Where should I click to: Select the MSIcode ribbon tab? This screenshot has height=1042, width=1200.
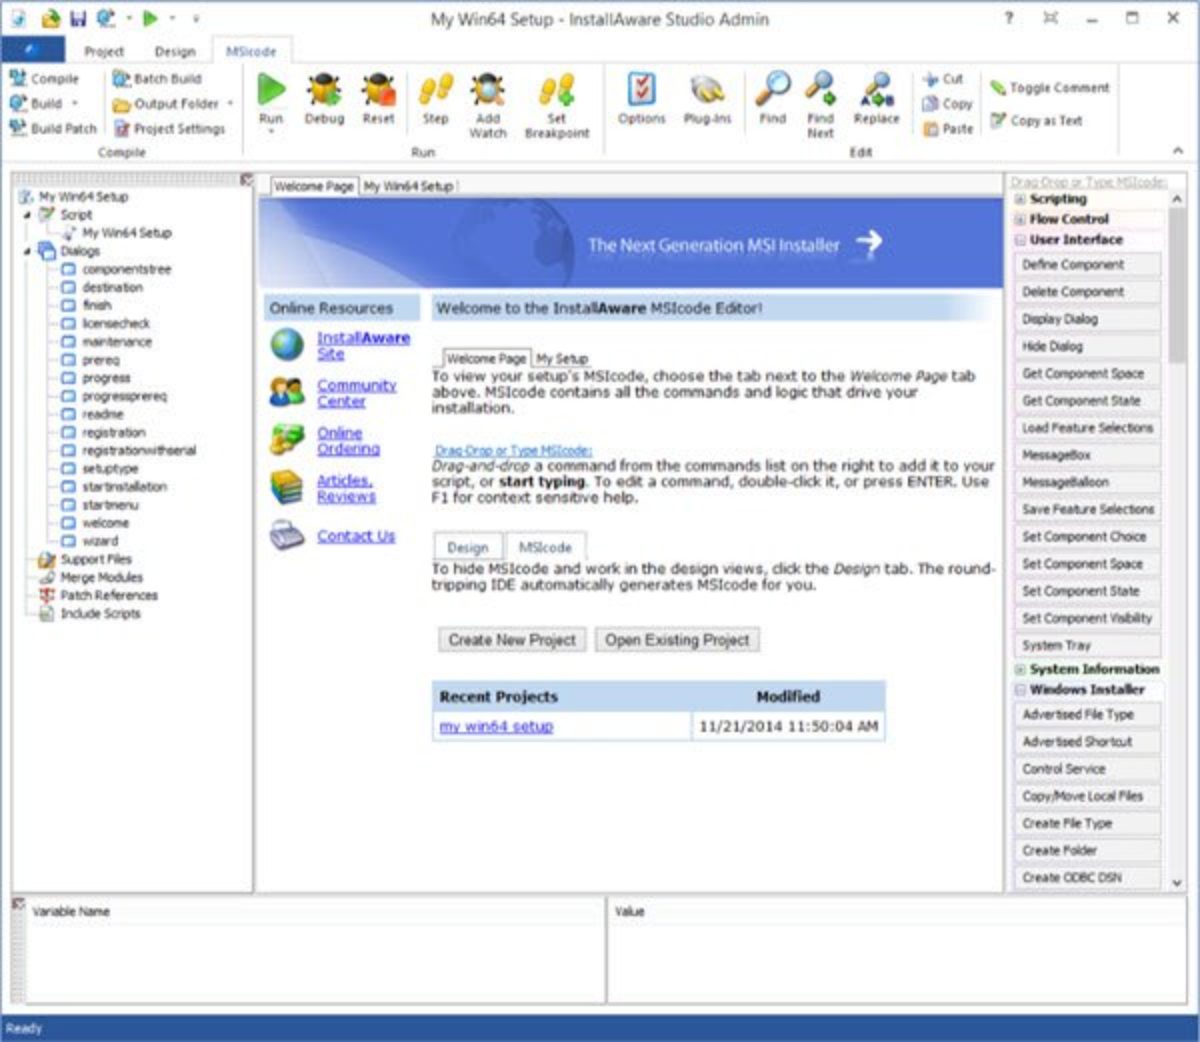click(251, 51)
